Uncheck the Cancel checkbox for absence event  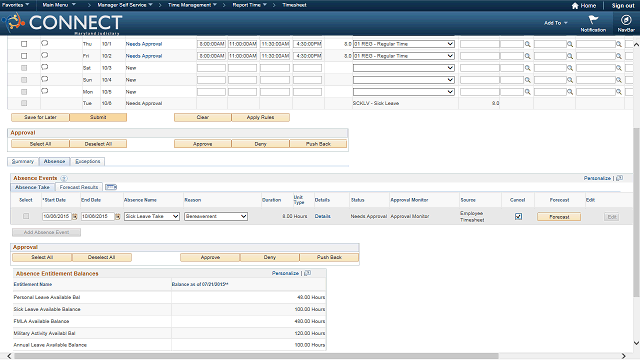(518, 216)
